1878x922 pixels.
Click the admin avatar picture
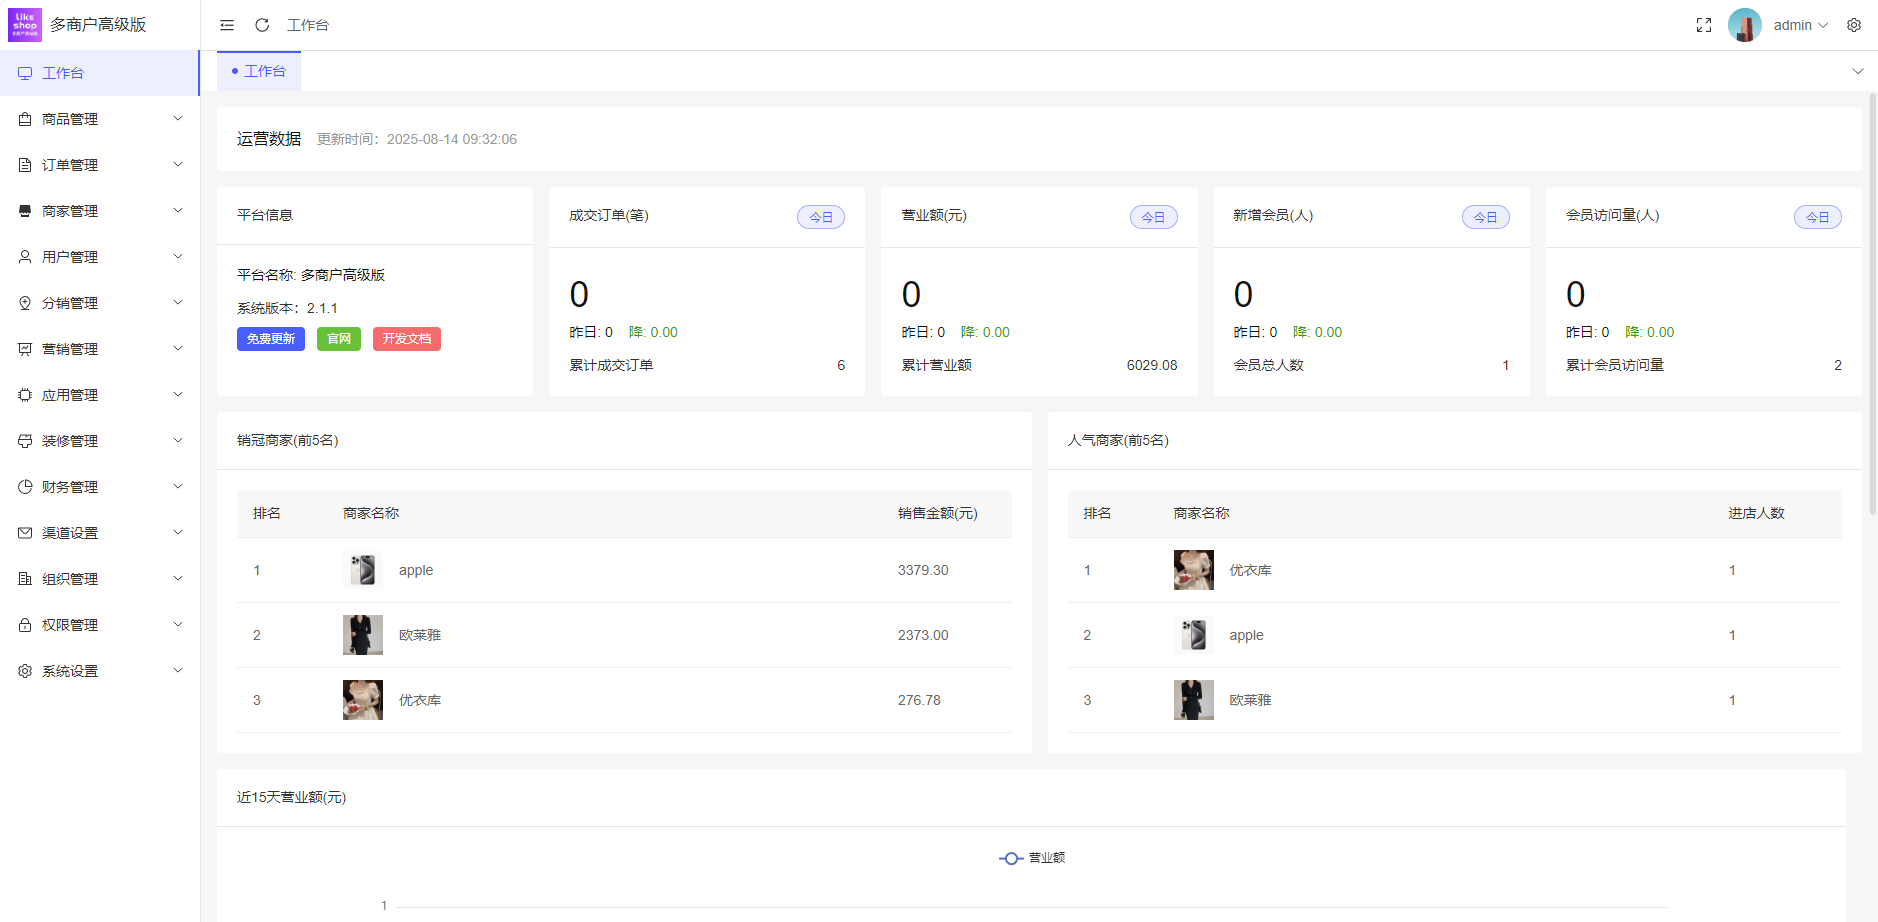click(x=1744, y=25)
